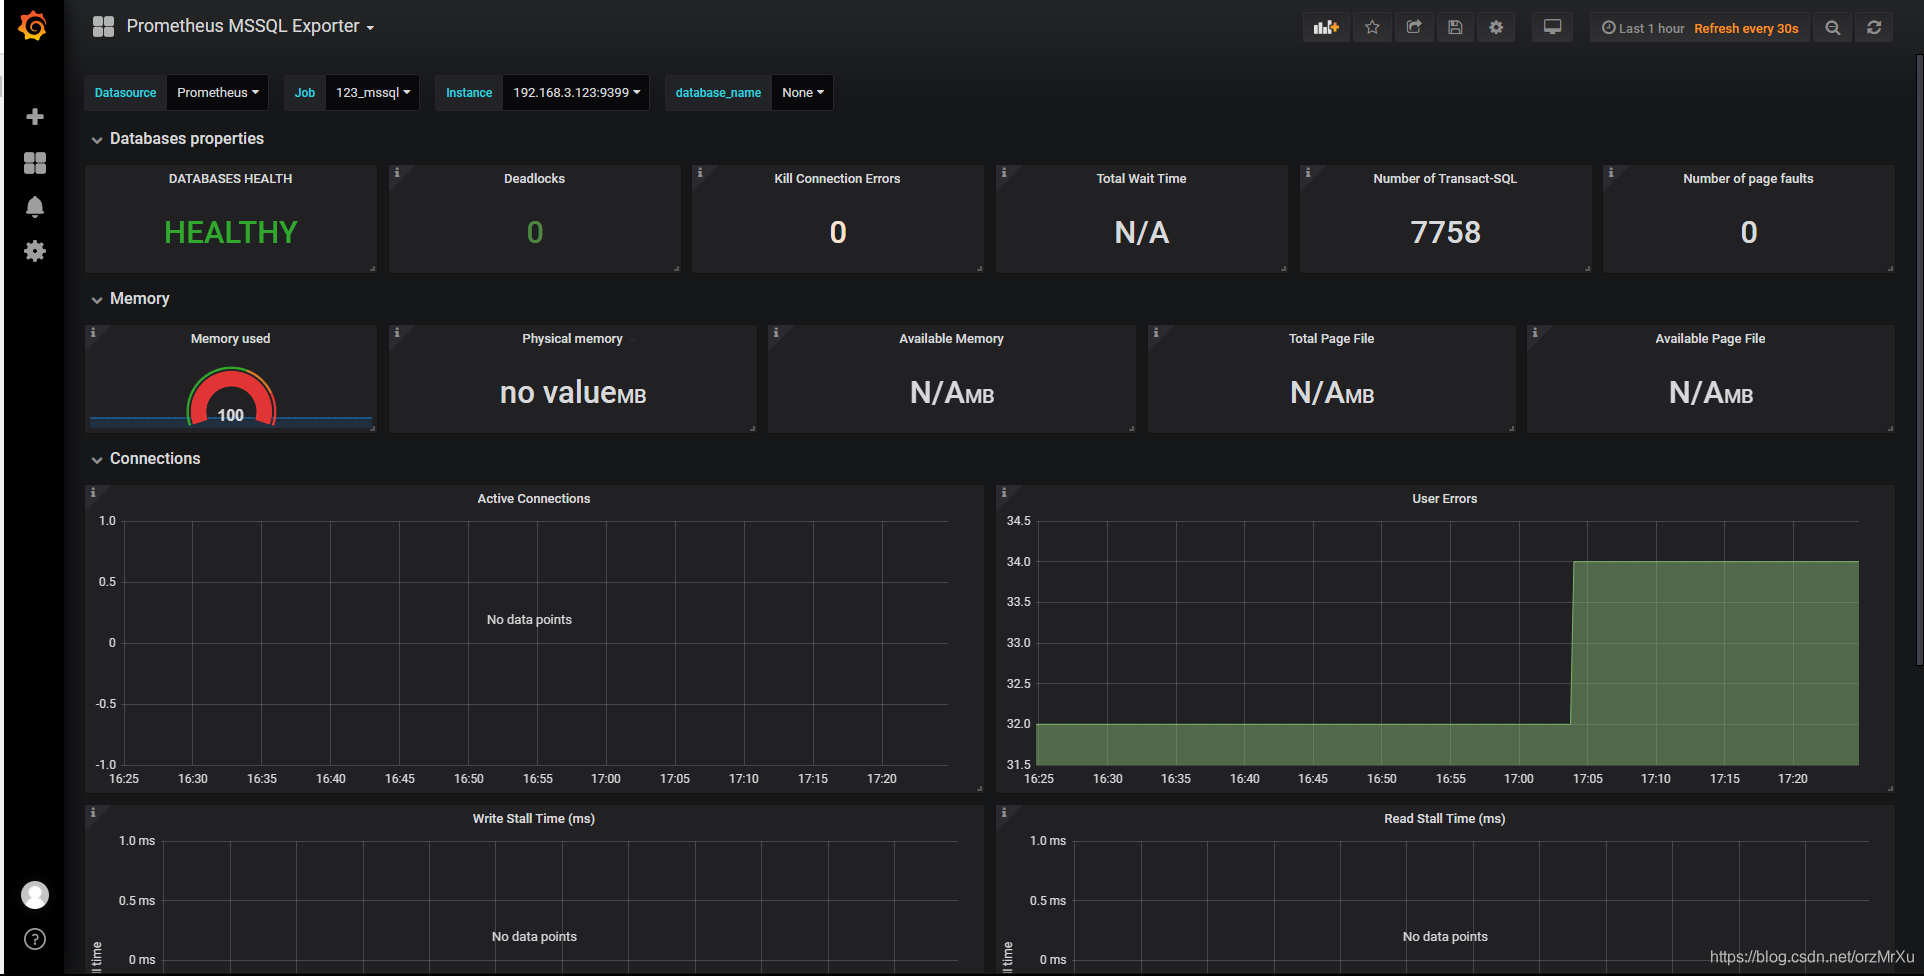
Task: Open the database_name None dropdown
Action: (802, 93)
